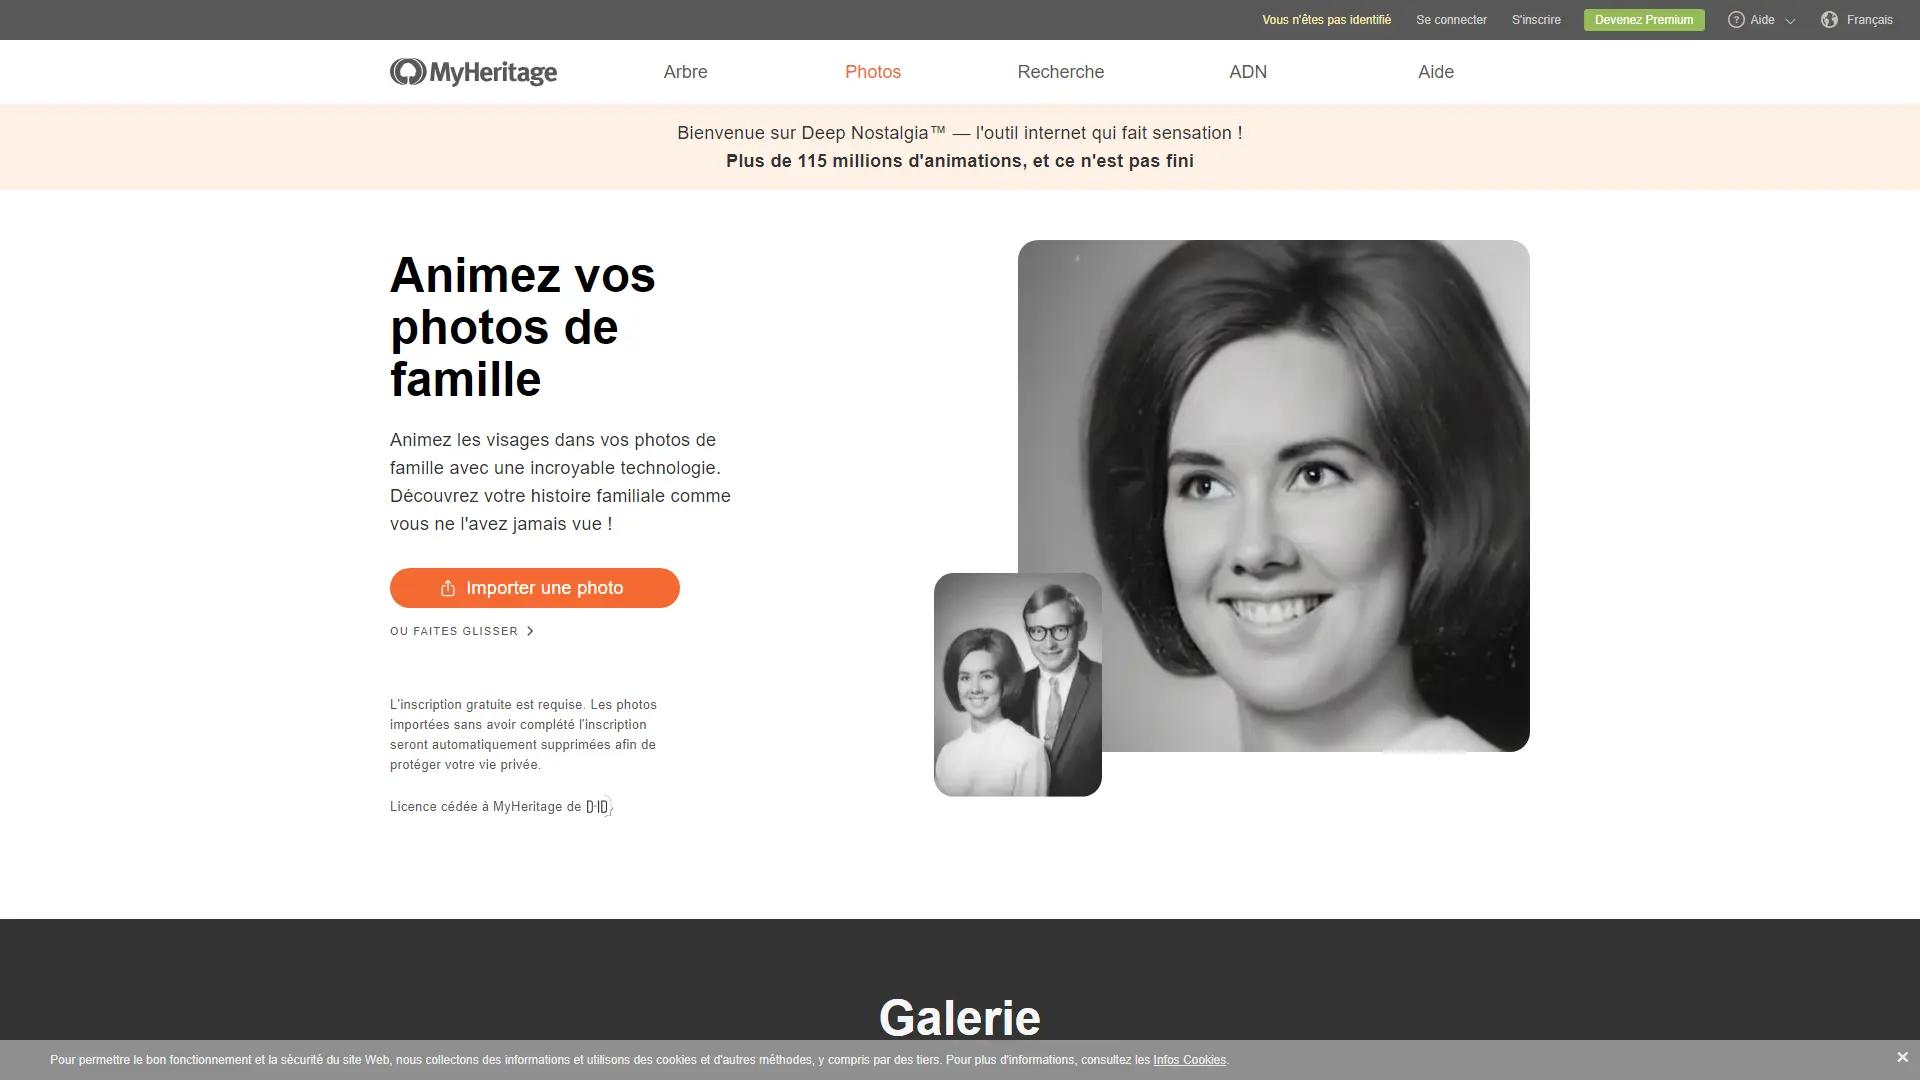Click the OU FAITES GLISSER chevron
This screenshot has height=1080, width=1920.
click(530, 632)
